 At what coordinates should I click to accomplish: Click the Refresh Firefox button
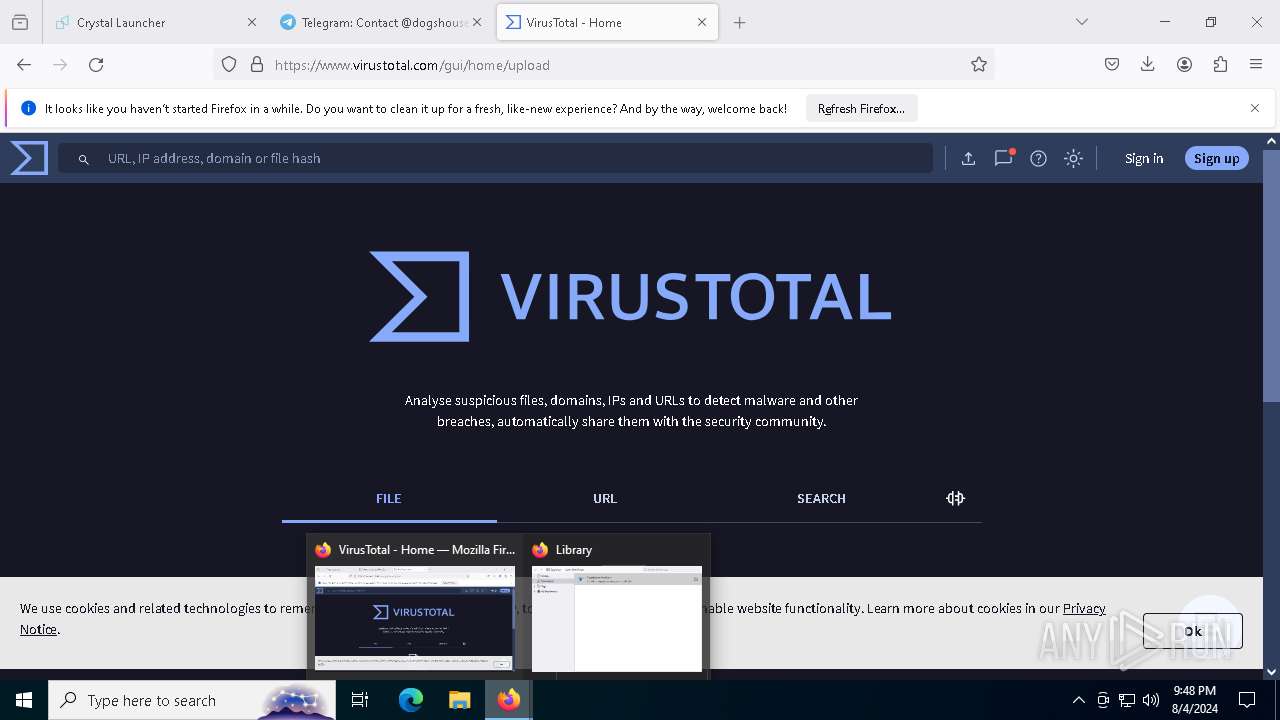tap(861, 108)
